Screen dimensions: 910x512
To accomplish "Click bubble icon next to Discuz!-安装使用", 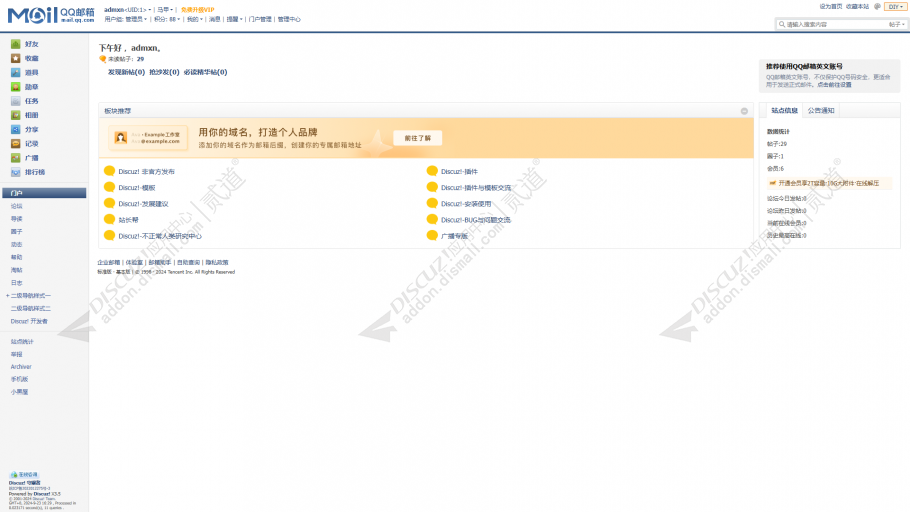I will (432, 203).
